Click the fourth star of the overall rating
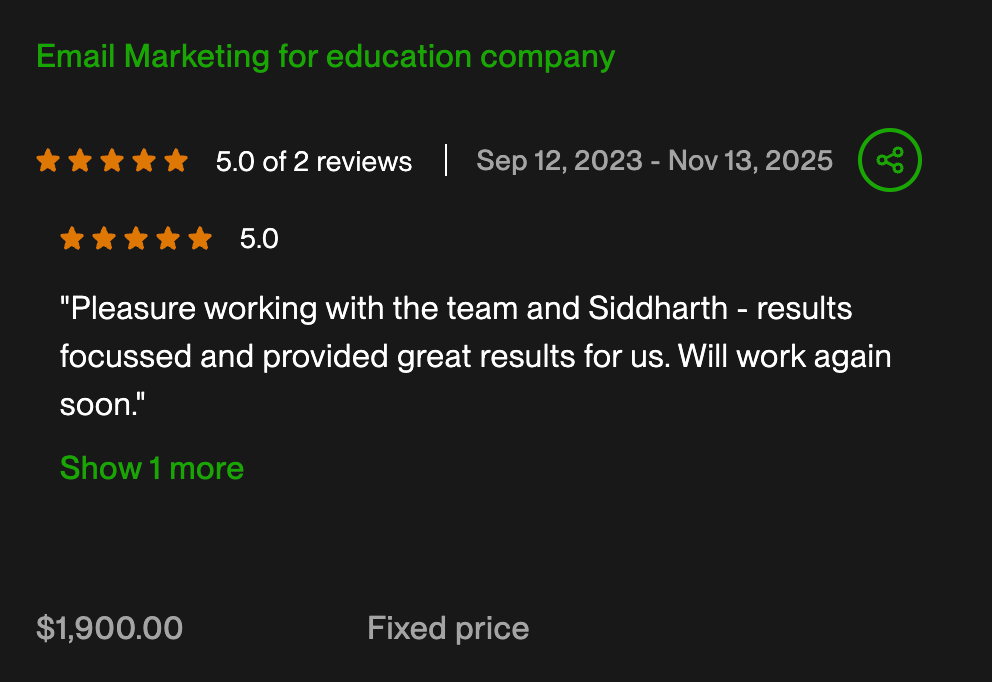The image size is (992, 682). click(x=144, y=161)
